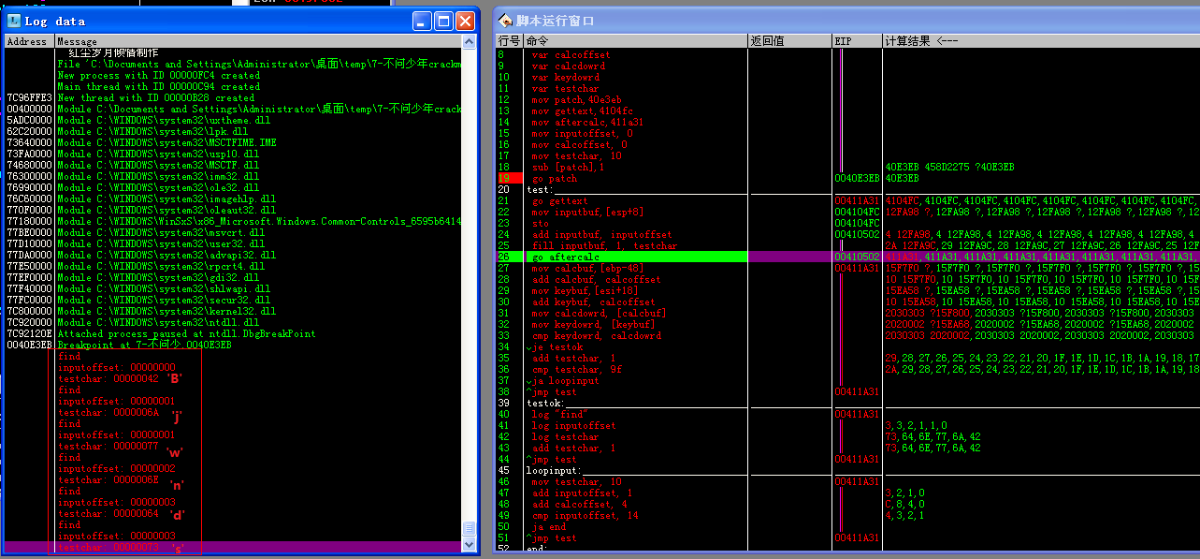
Task: Click the Log data window title icon
Action: click(14, 20)
